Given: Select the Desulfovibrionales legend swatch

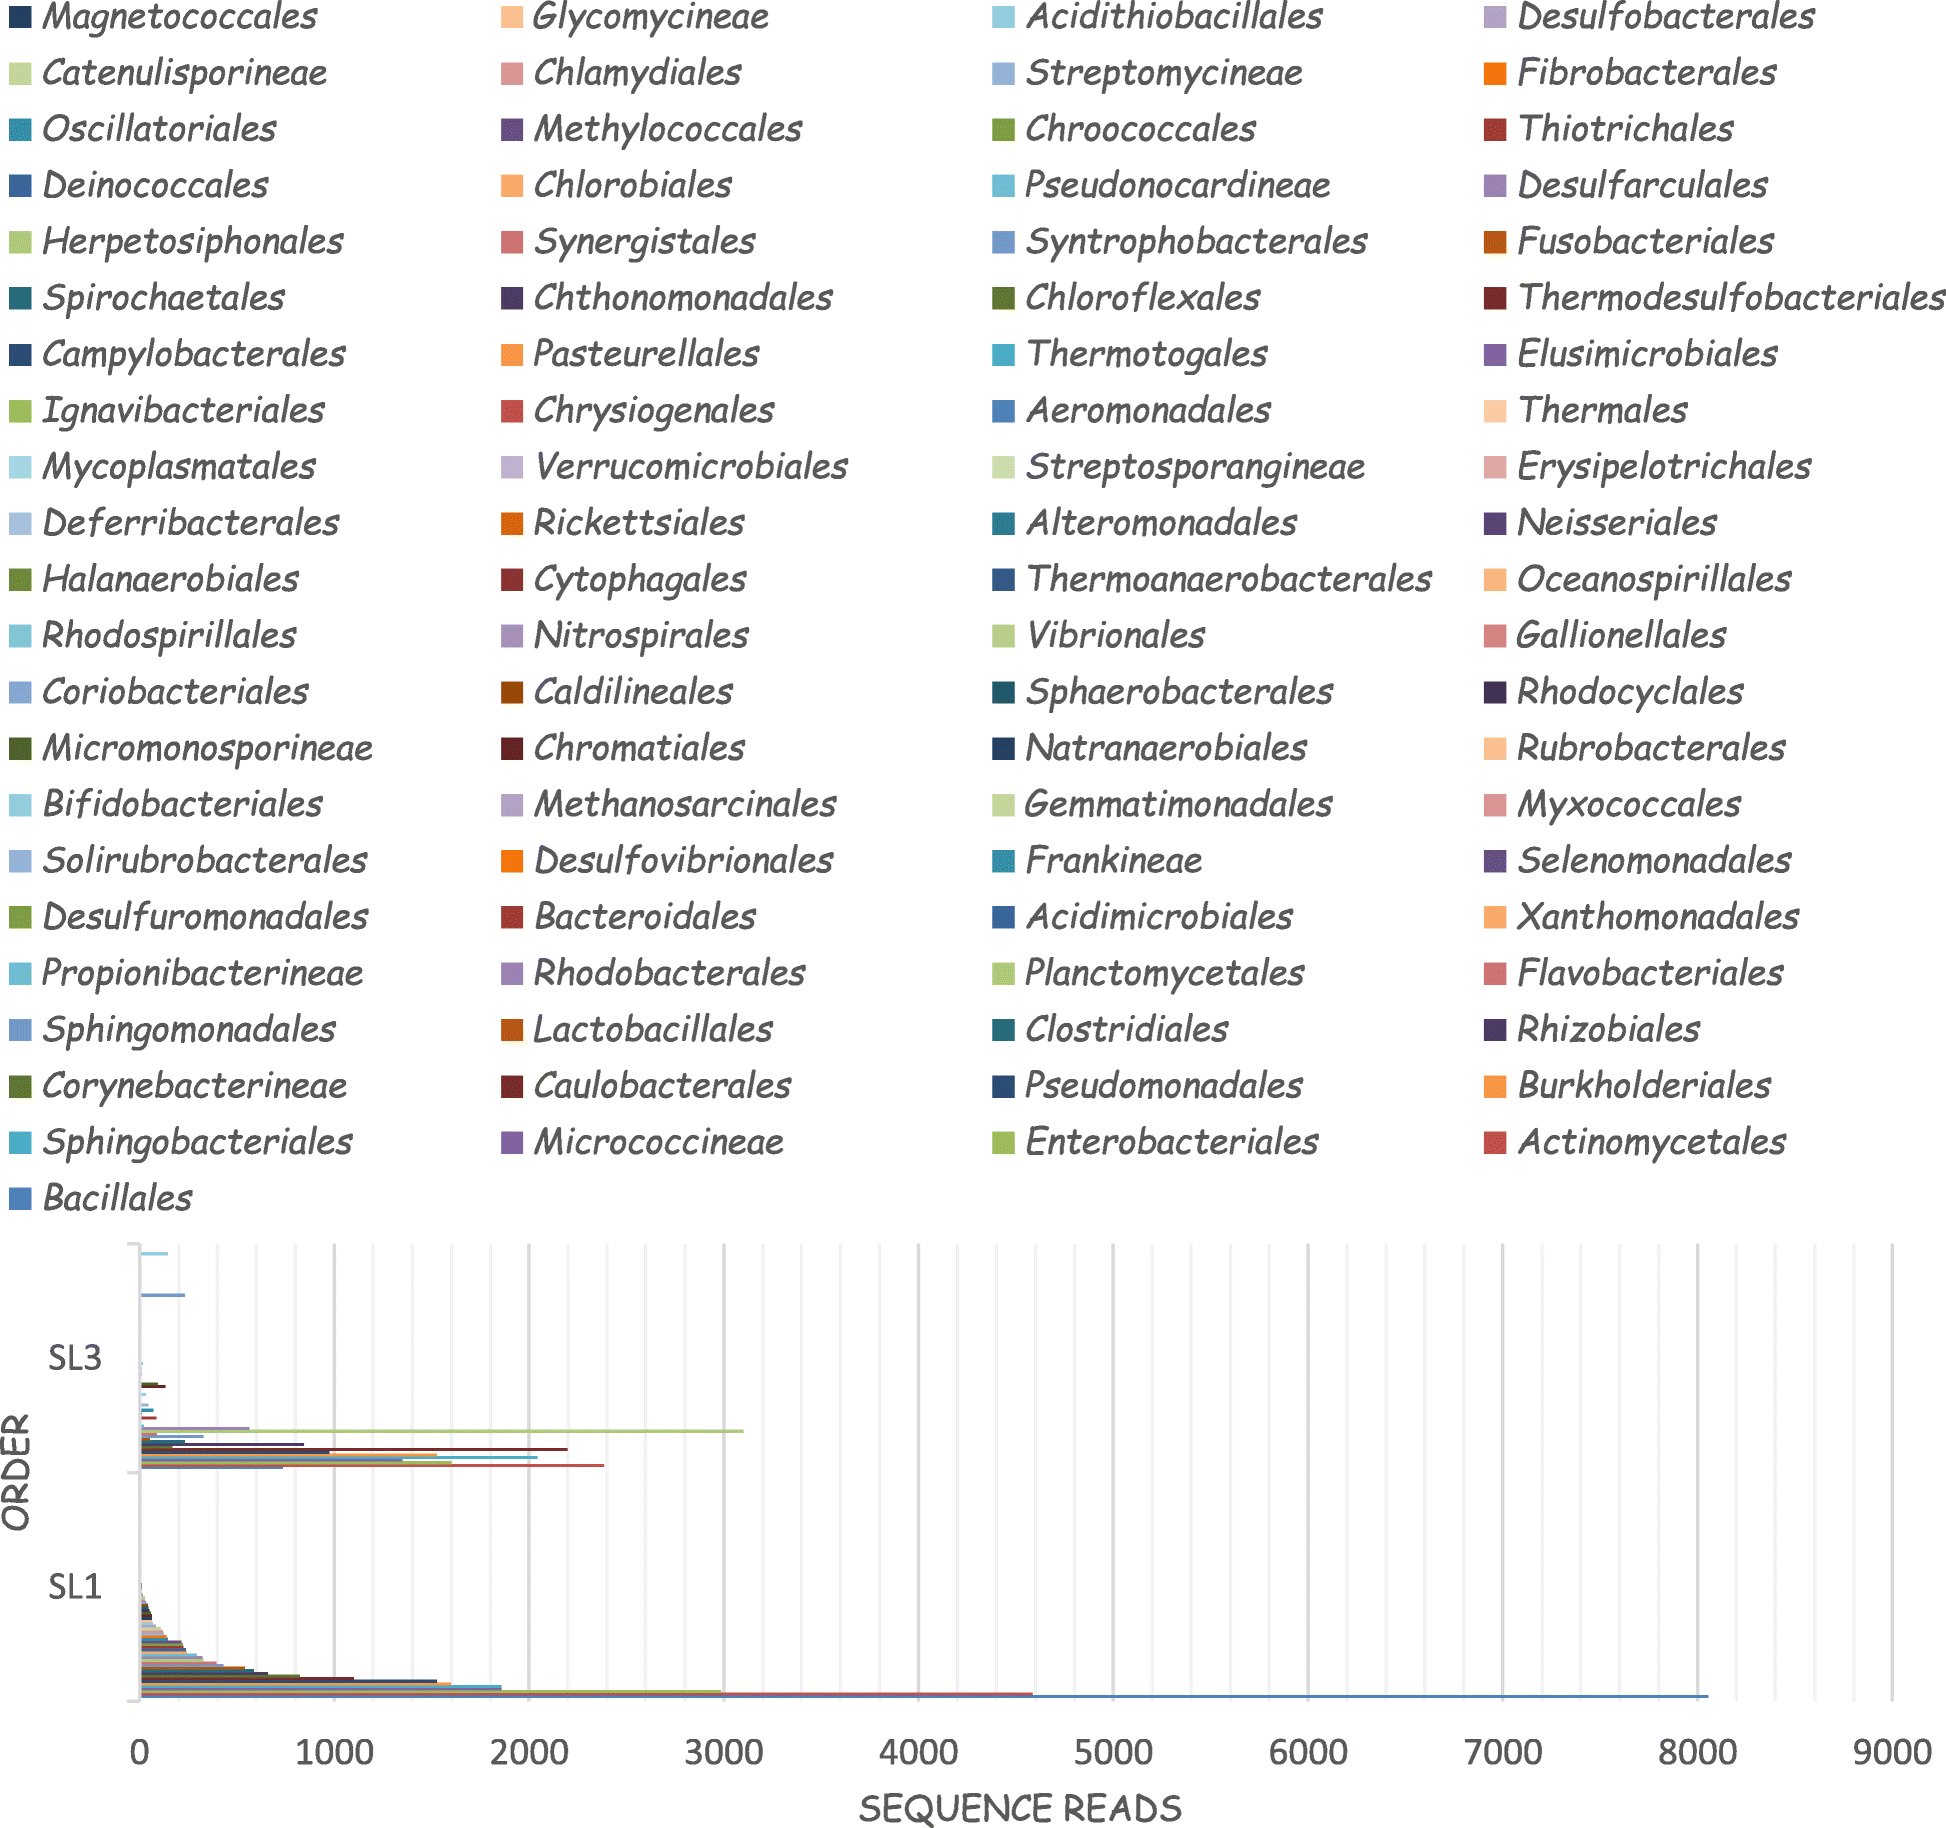Looking at the screenshot, I should pos(512,861).
